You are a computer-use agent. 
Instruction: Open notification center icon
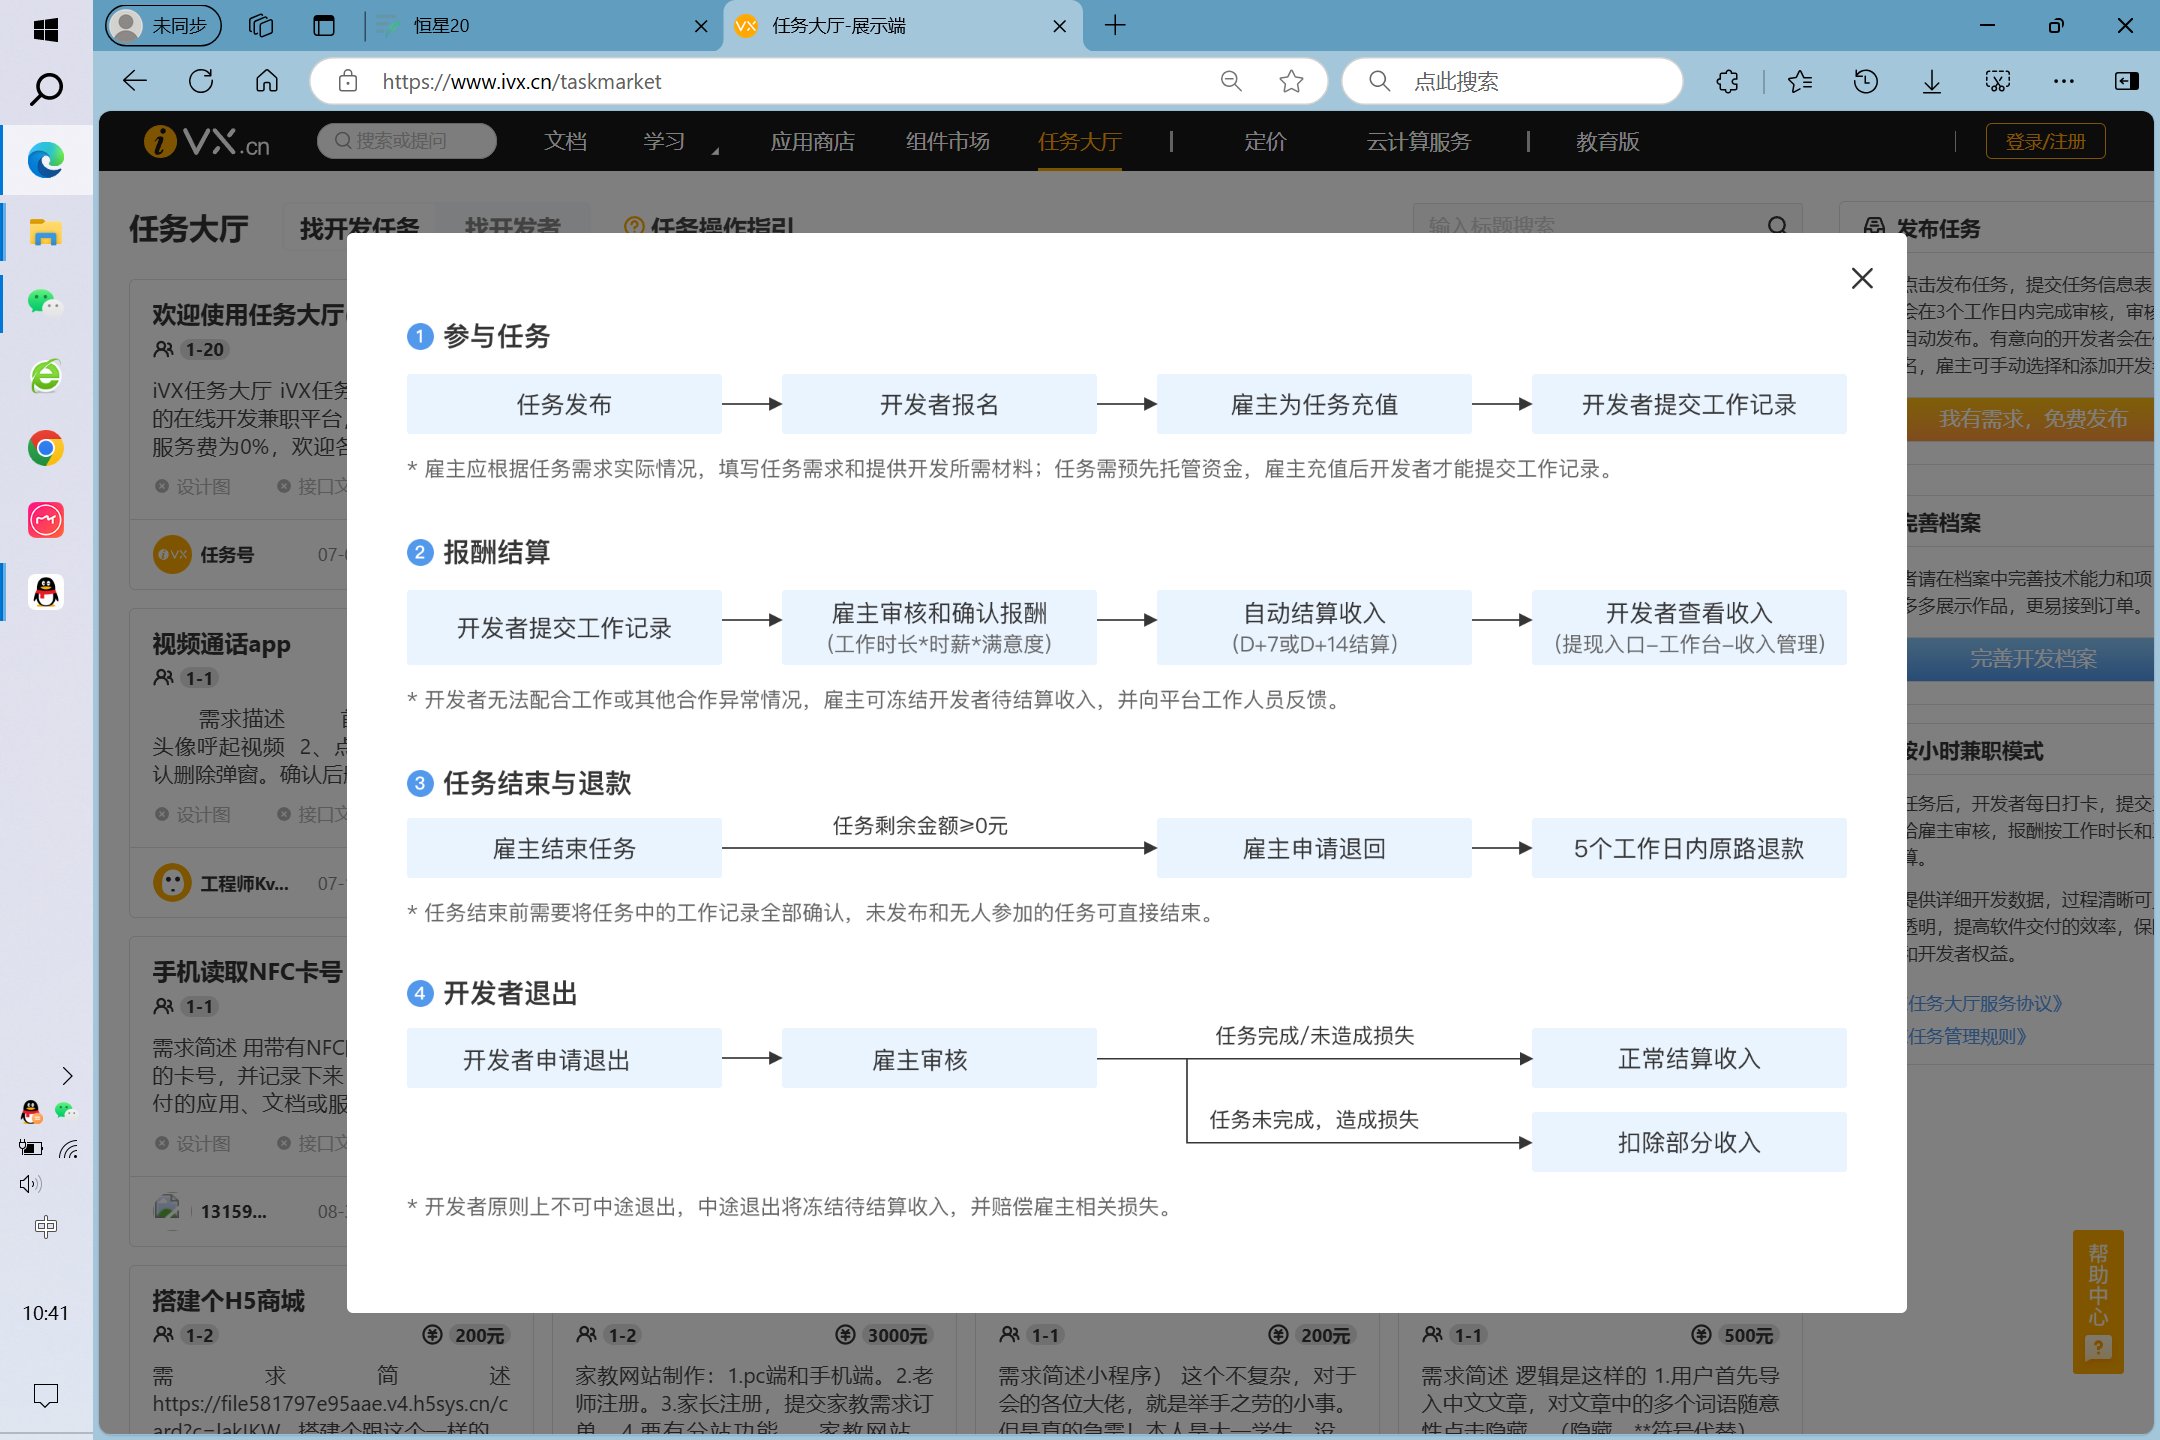coord(46,1394)
